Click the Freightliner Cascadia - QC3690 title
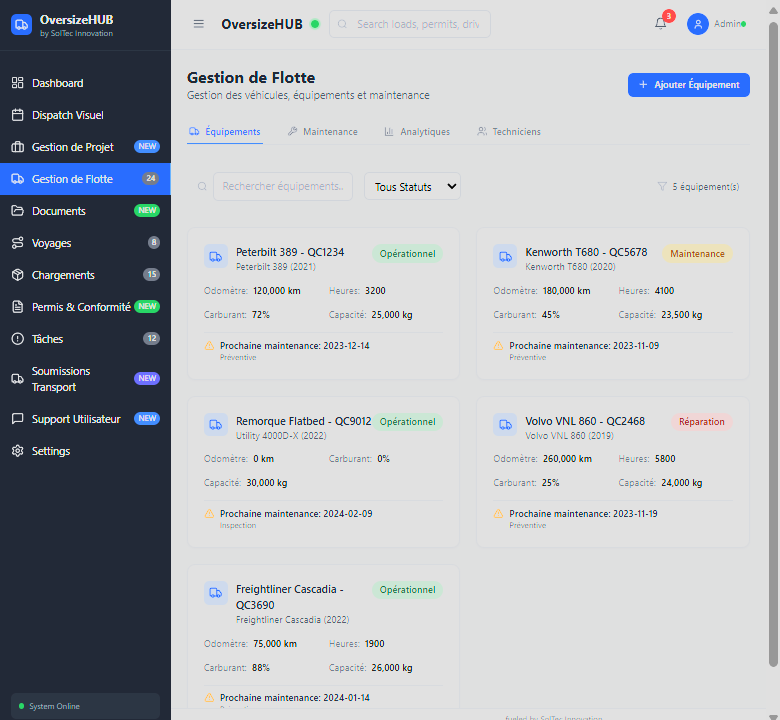 click(290, 597)
